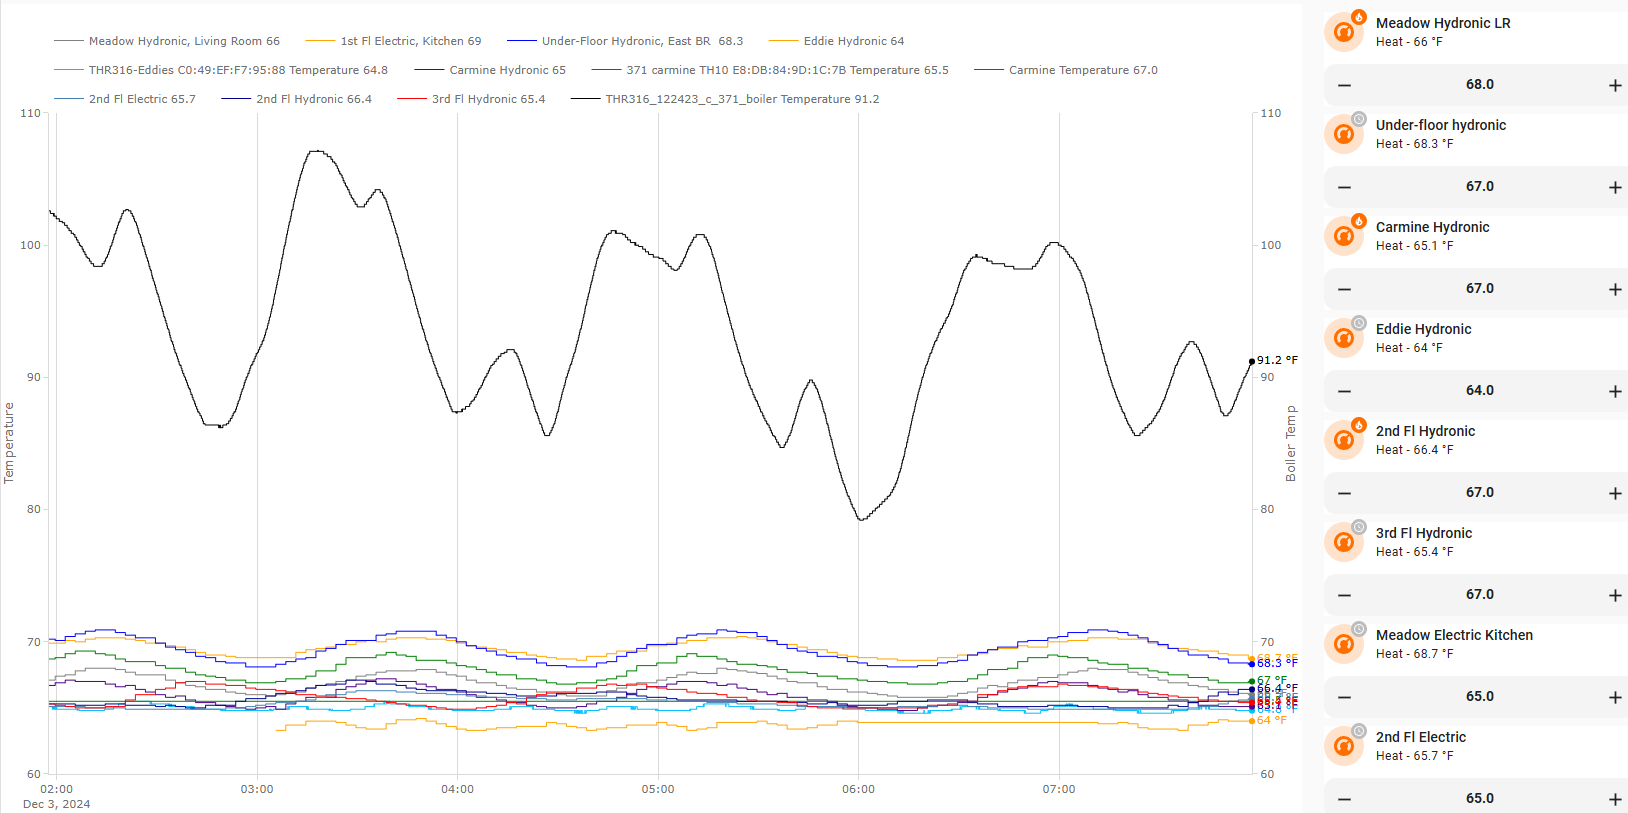This screenshot has height=813, width=1628.
Task: Toggle THR316-Eddies Temperature 64.8 legend entry
Action: (221, 70)
